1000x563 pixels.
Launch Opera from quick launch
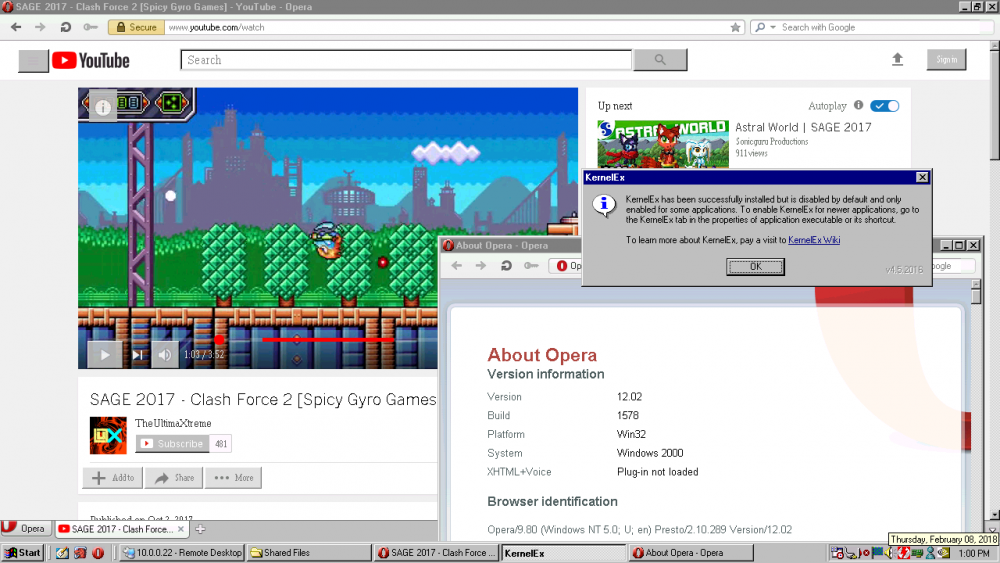pos(98,553)
